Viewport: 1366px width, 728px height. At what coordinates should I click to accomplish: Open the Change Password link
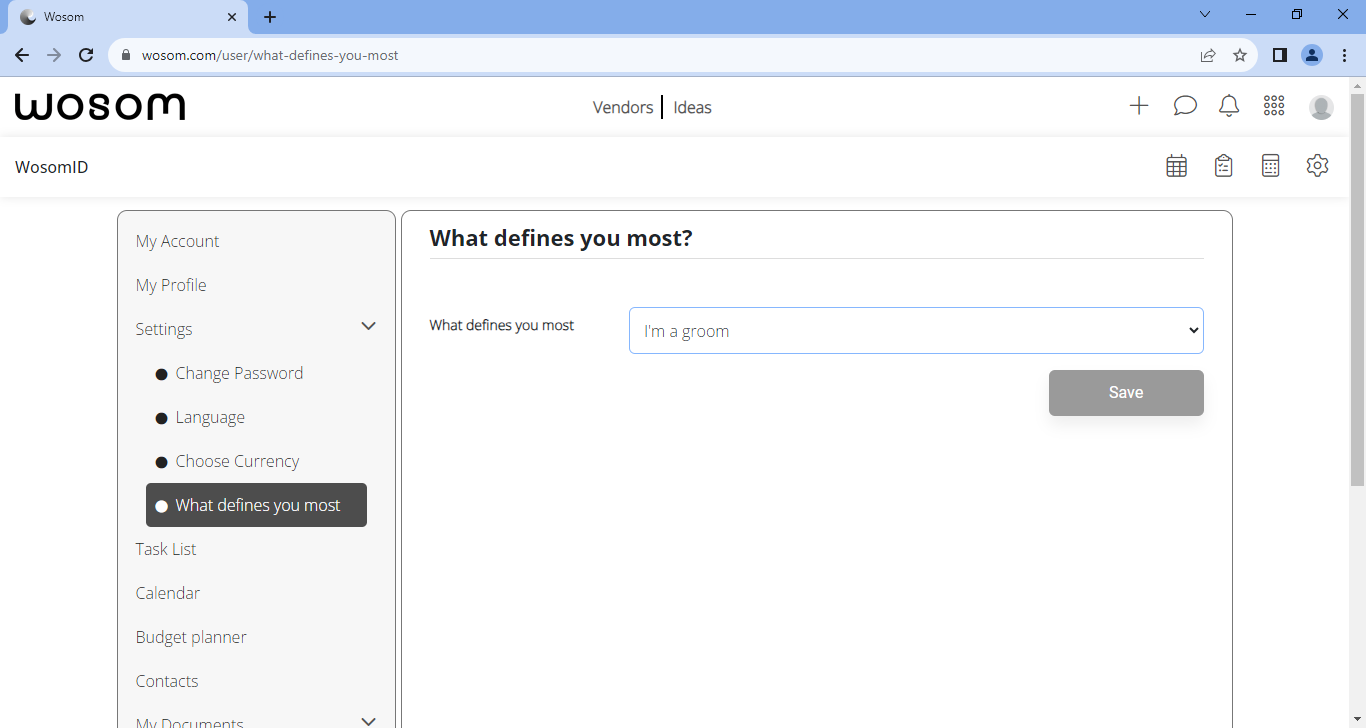[239, 372]
